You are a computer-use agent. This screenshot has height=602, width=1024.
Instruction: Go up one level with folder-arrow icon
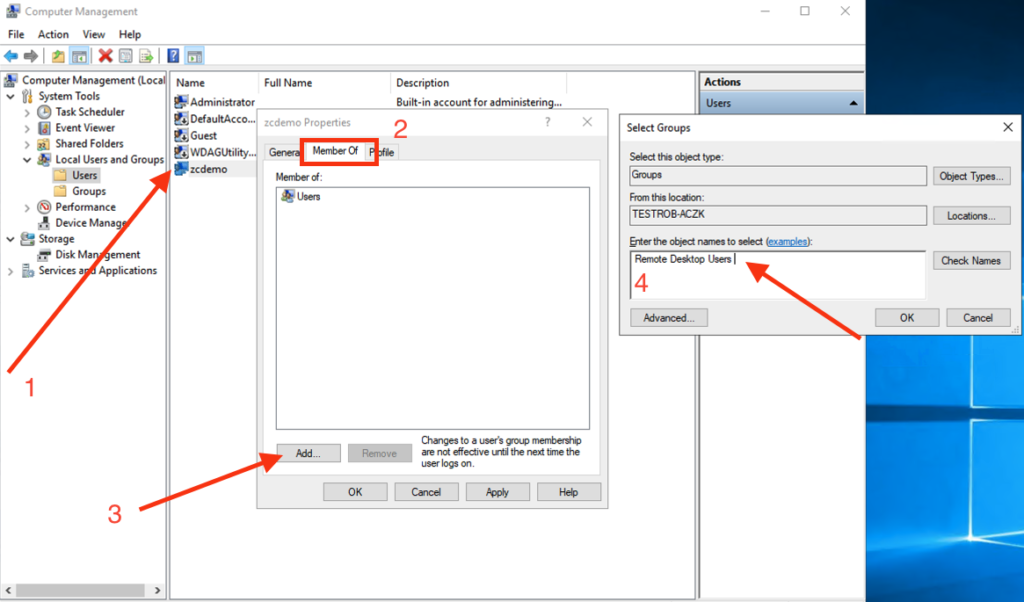click(58, 56)
